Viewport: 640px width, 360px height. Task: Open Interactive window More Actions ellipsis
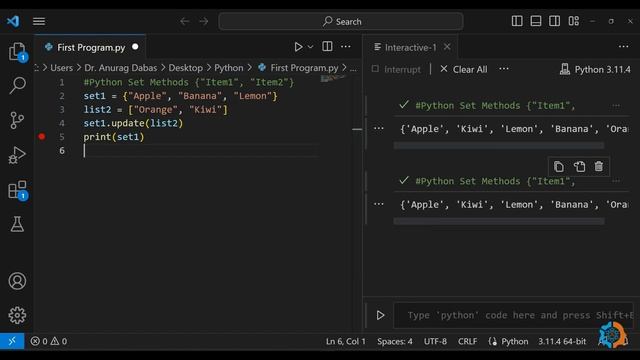click(623, 47)
